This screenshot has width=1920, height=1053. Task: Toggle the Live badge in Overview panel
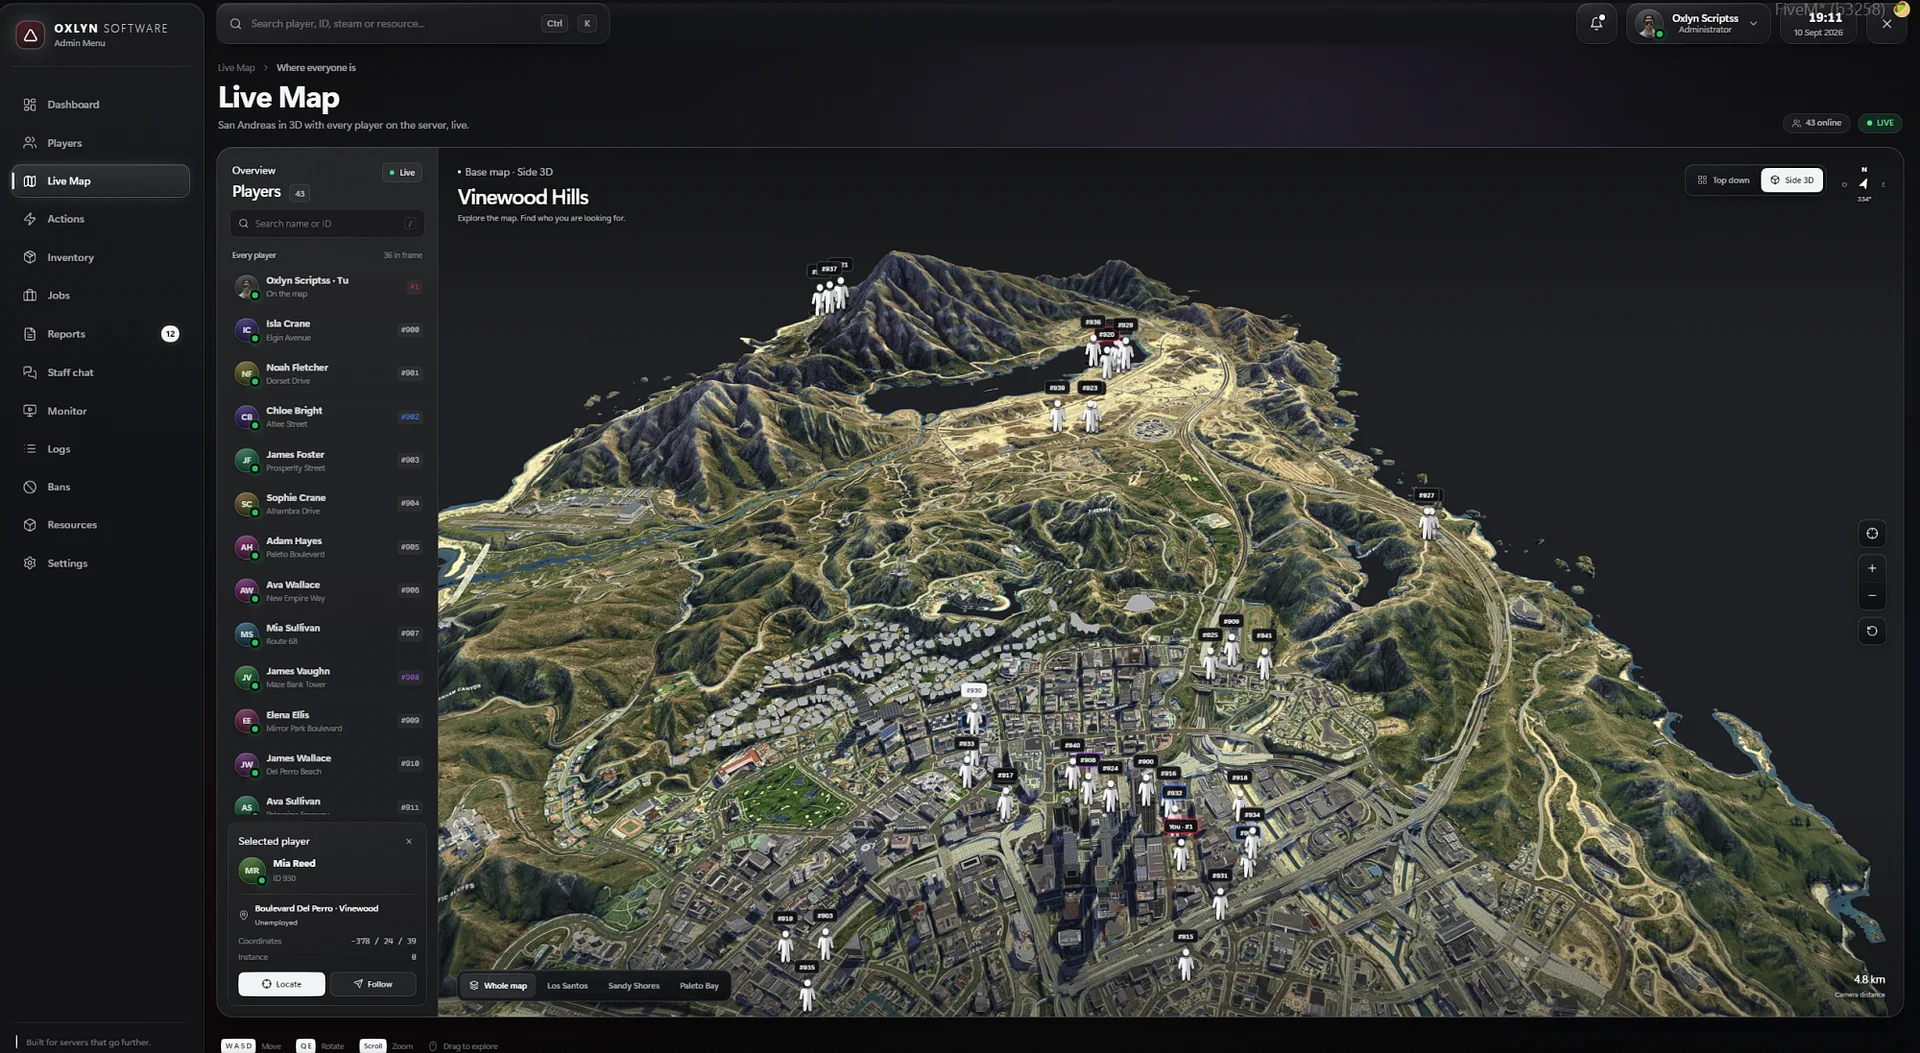(x=402, y=172)
